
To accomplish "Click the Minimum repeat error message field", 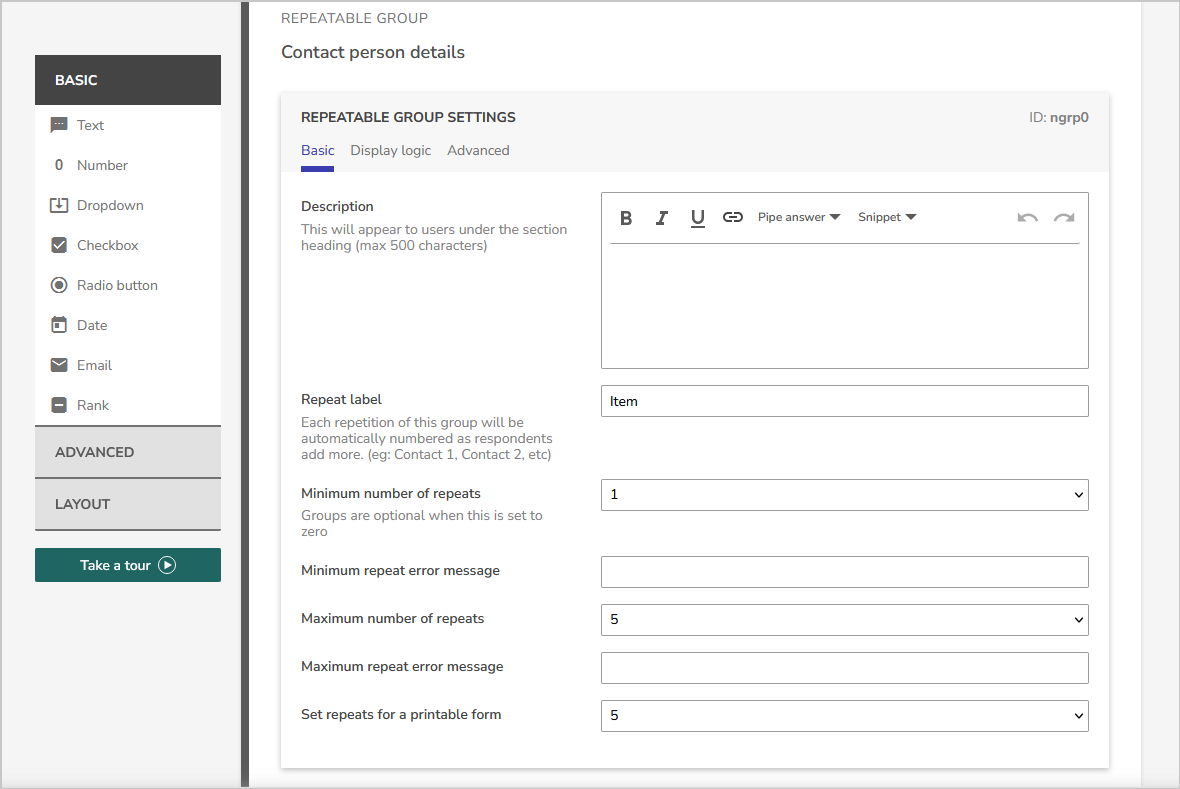I will [844, 571].
